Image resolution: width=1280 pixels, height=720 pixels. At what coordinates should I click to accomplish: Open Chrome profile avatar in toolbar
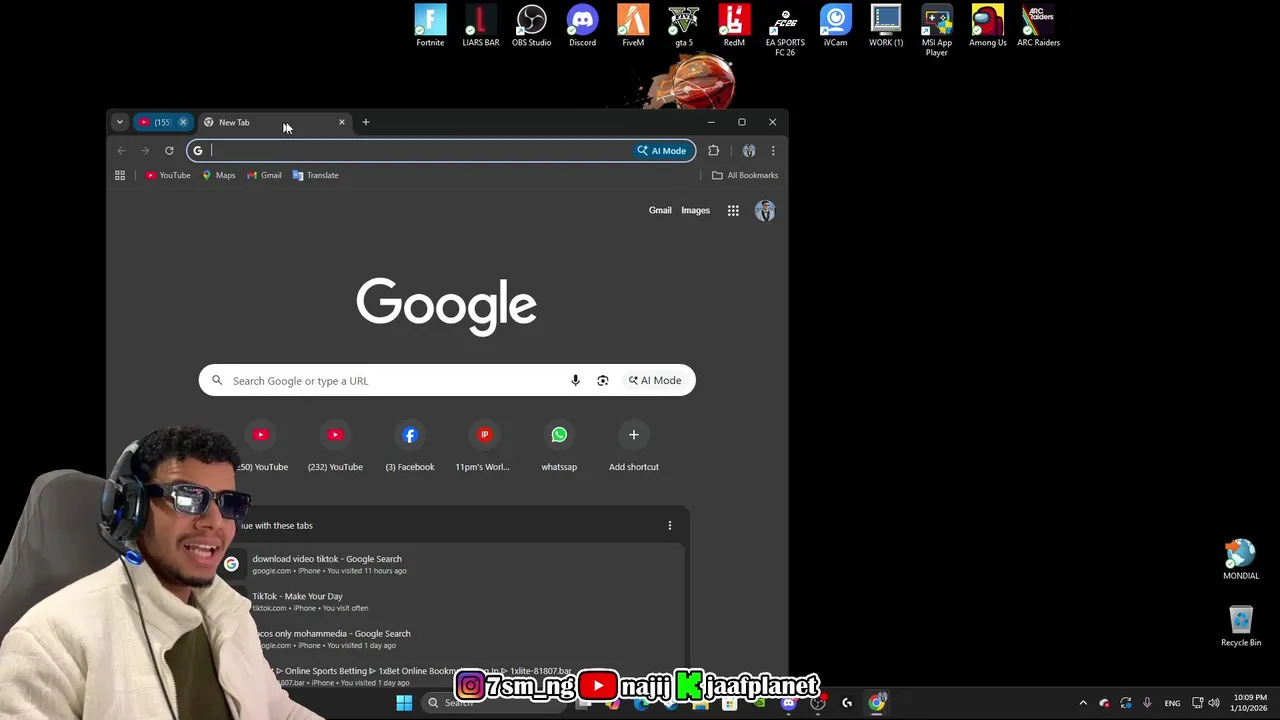point(749,151)
